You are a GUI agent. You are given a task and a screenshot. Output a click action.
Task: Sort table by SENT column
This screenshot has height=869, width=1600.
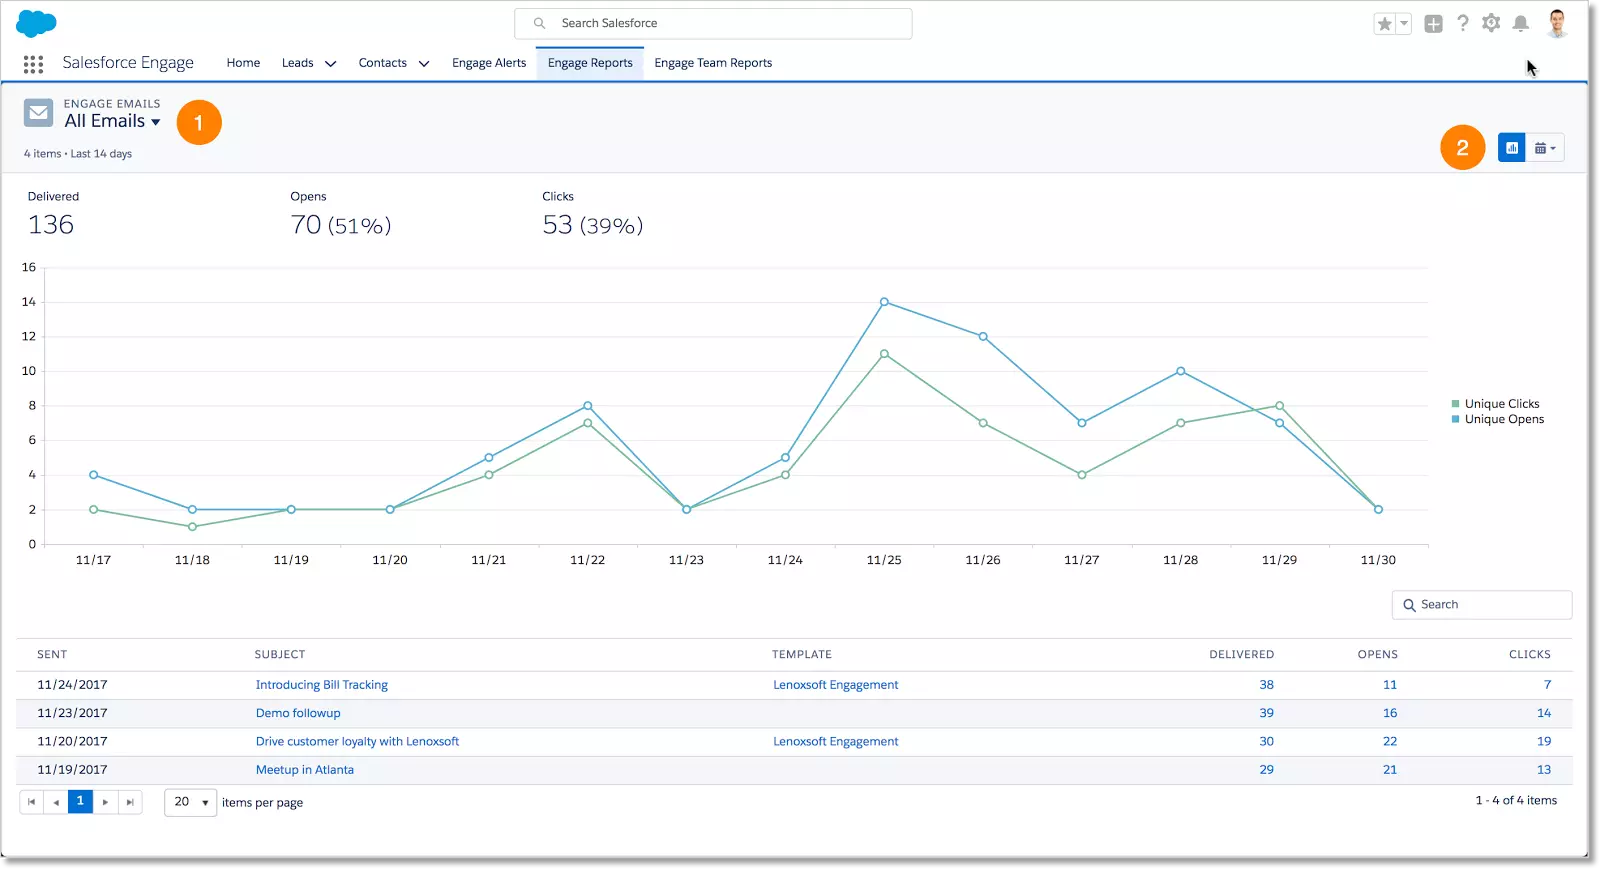[x=52, y=655]
